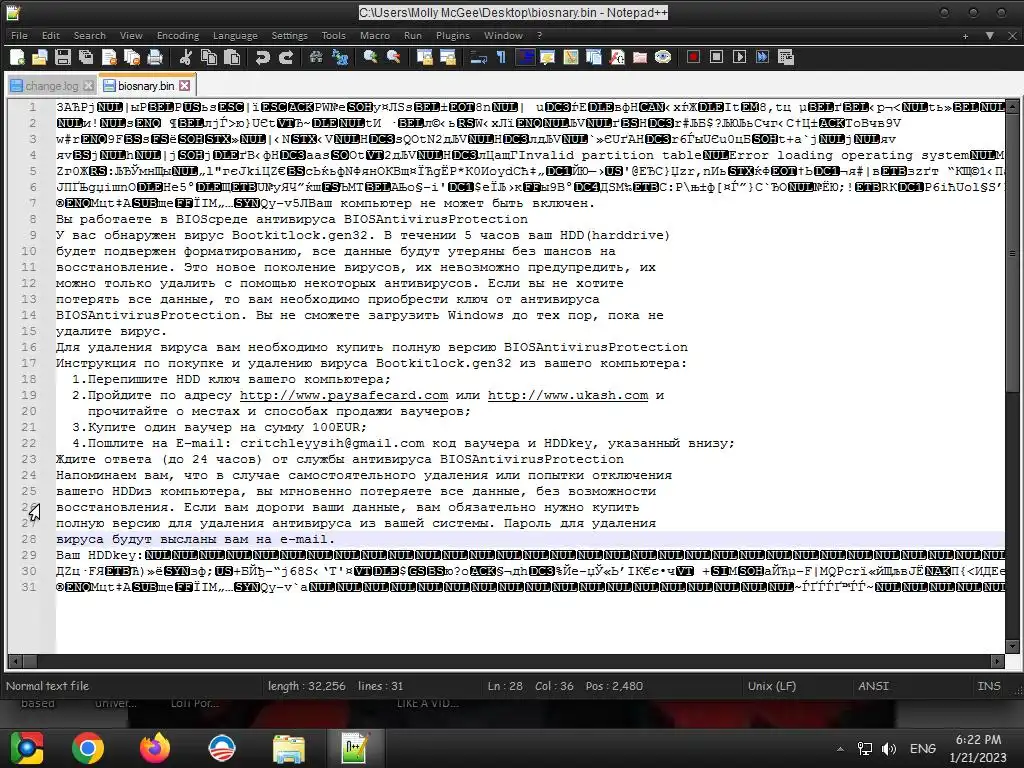Create a new document with the New icon

(x=18, y=57)
